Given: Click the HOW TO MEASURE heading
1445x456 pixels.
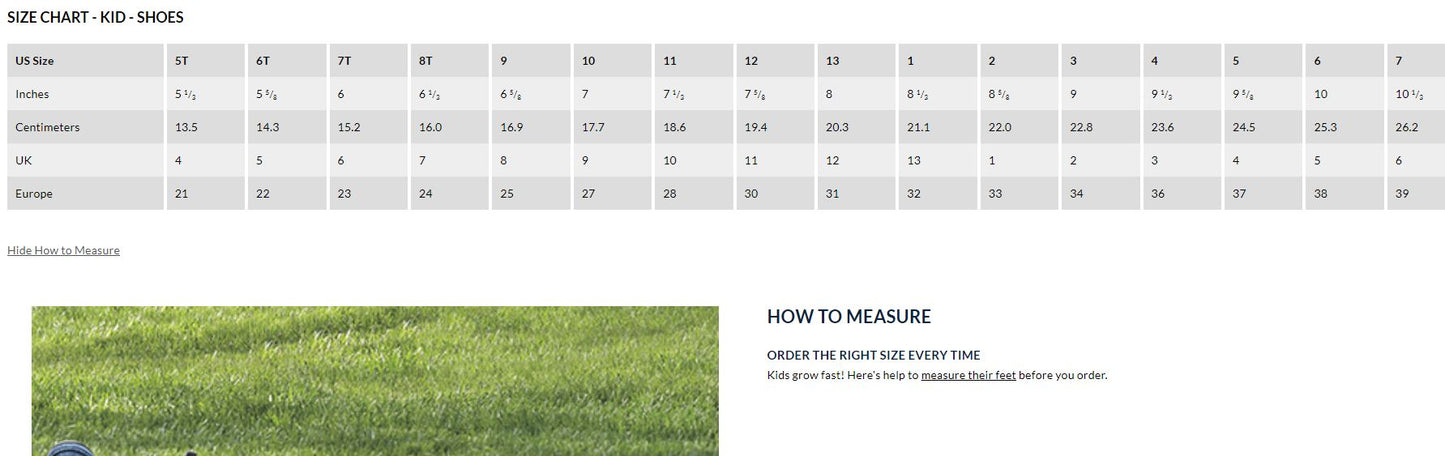Looking at the screenshot, I should click(848, 317).
